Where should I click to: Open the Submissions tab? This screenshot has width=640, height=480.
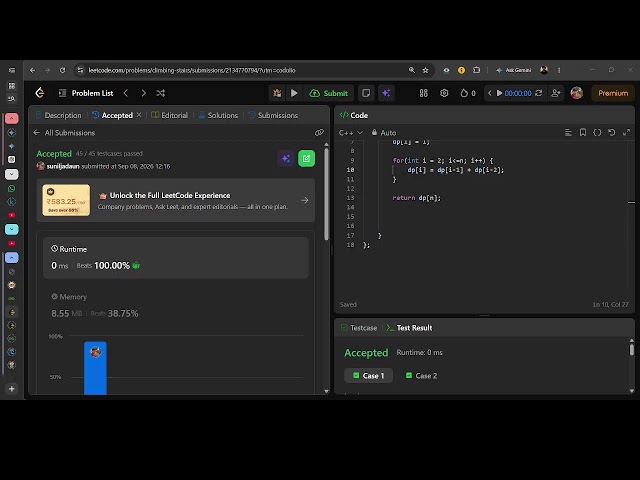273,116
